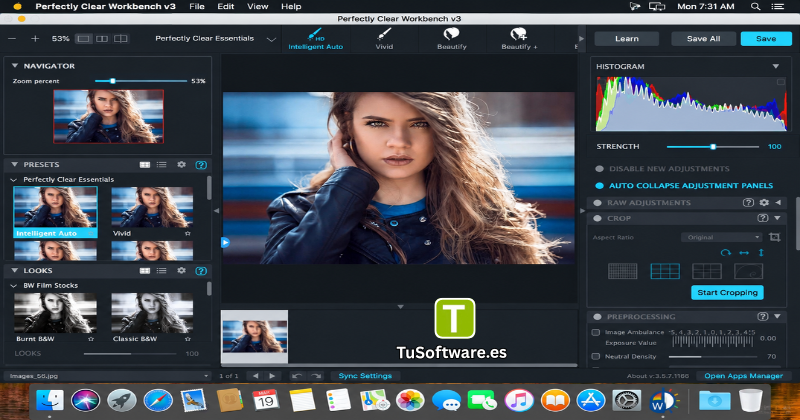Switch to side-by-side compare view
The image size is (800, 420).
[102, 39]
